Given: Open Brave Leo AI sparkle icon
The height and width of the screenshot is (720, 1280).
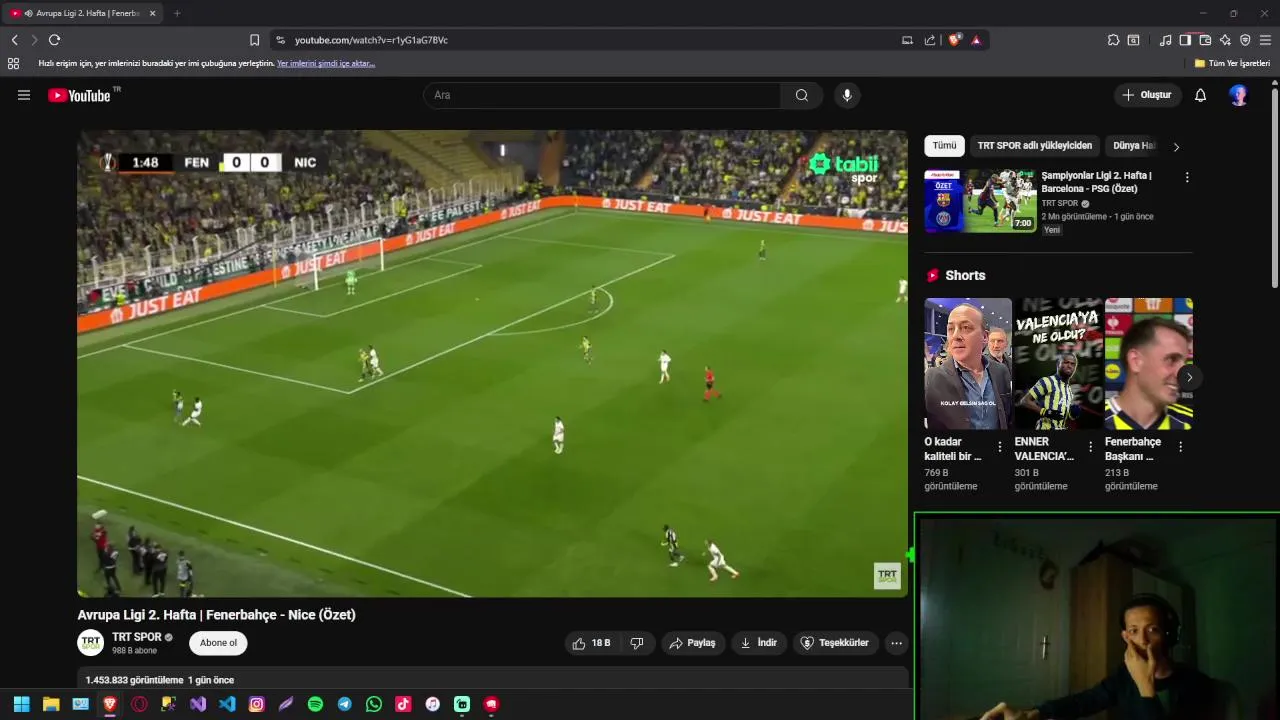Looking at the screenshot, I should (x=1225, y=40).
